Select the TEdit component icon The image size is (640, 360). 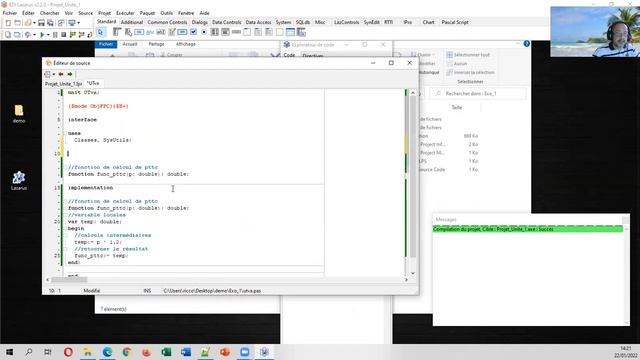point(161,32)
